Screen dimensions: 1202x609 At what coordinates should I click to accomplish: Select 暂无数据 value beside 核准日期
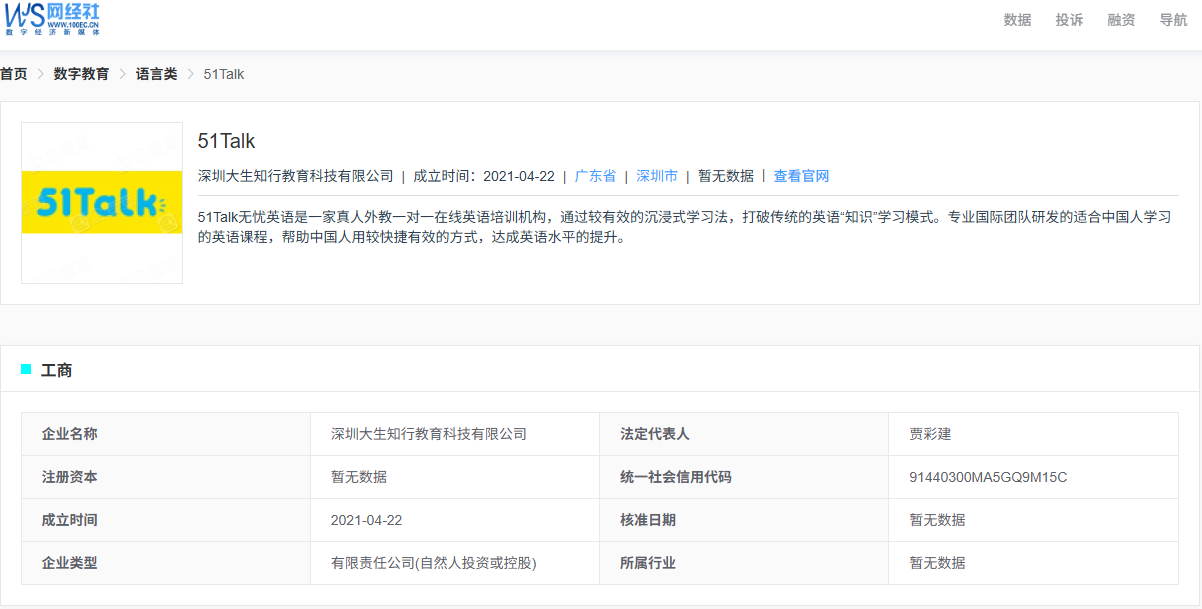click(x=937, y=520)
